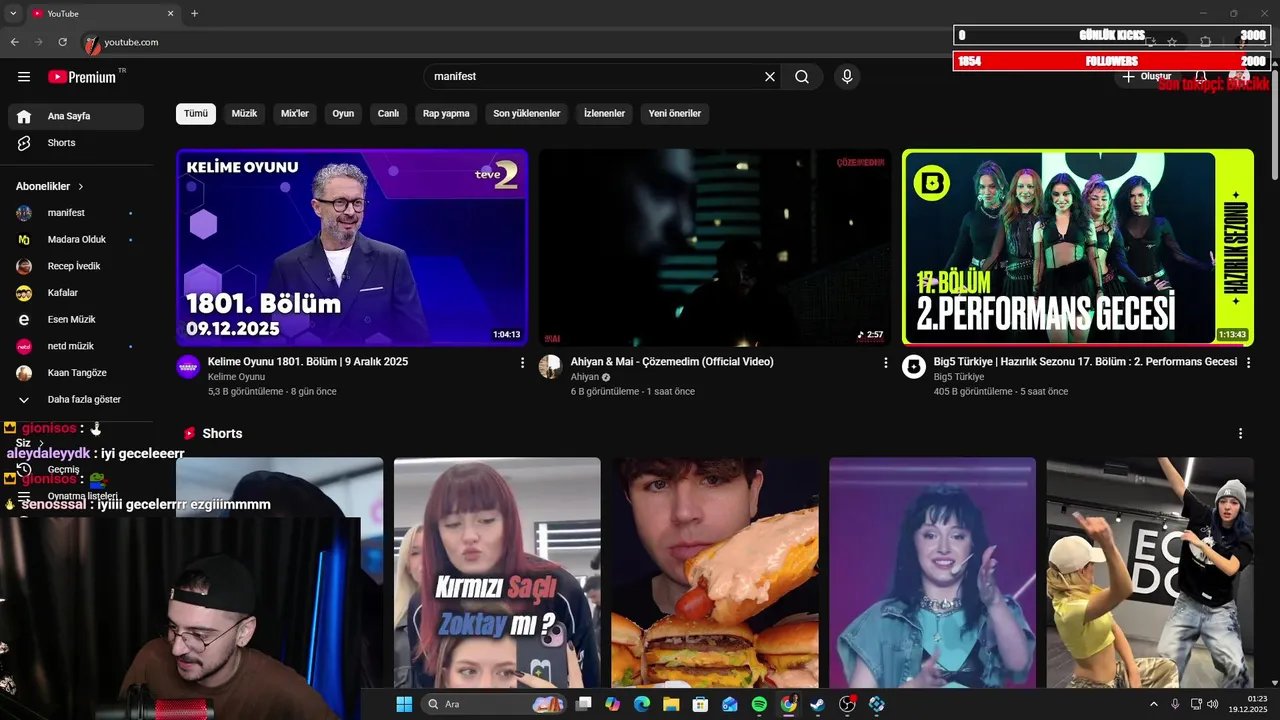The height and width of the screenshot is (720, 1280).
Task: Go back with the browser back arrow
Action: (14, 42)
